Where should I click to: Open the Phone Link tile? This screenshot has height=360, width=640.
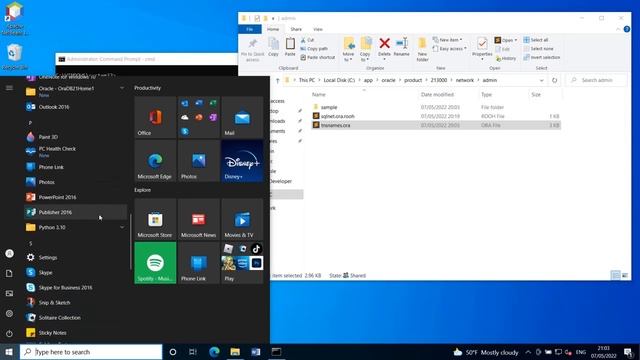(199, 263)
